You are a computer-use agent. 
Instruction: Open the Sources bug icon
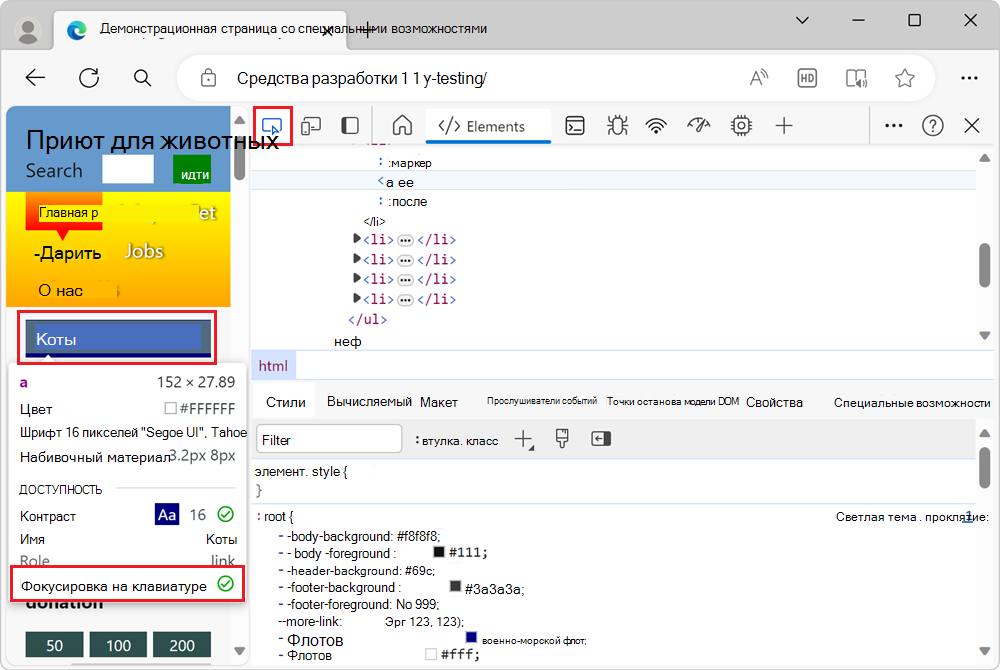(617, 126)
